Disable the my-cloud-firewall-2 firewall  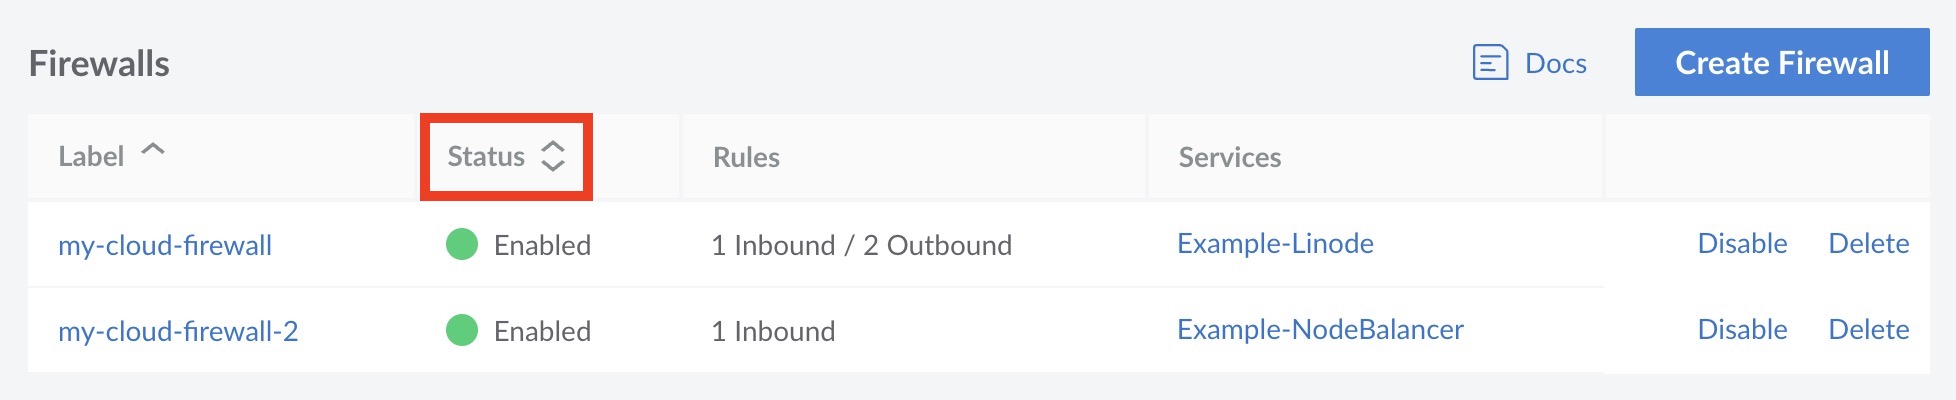tap(1742, 329)
